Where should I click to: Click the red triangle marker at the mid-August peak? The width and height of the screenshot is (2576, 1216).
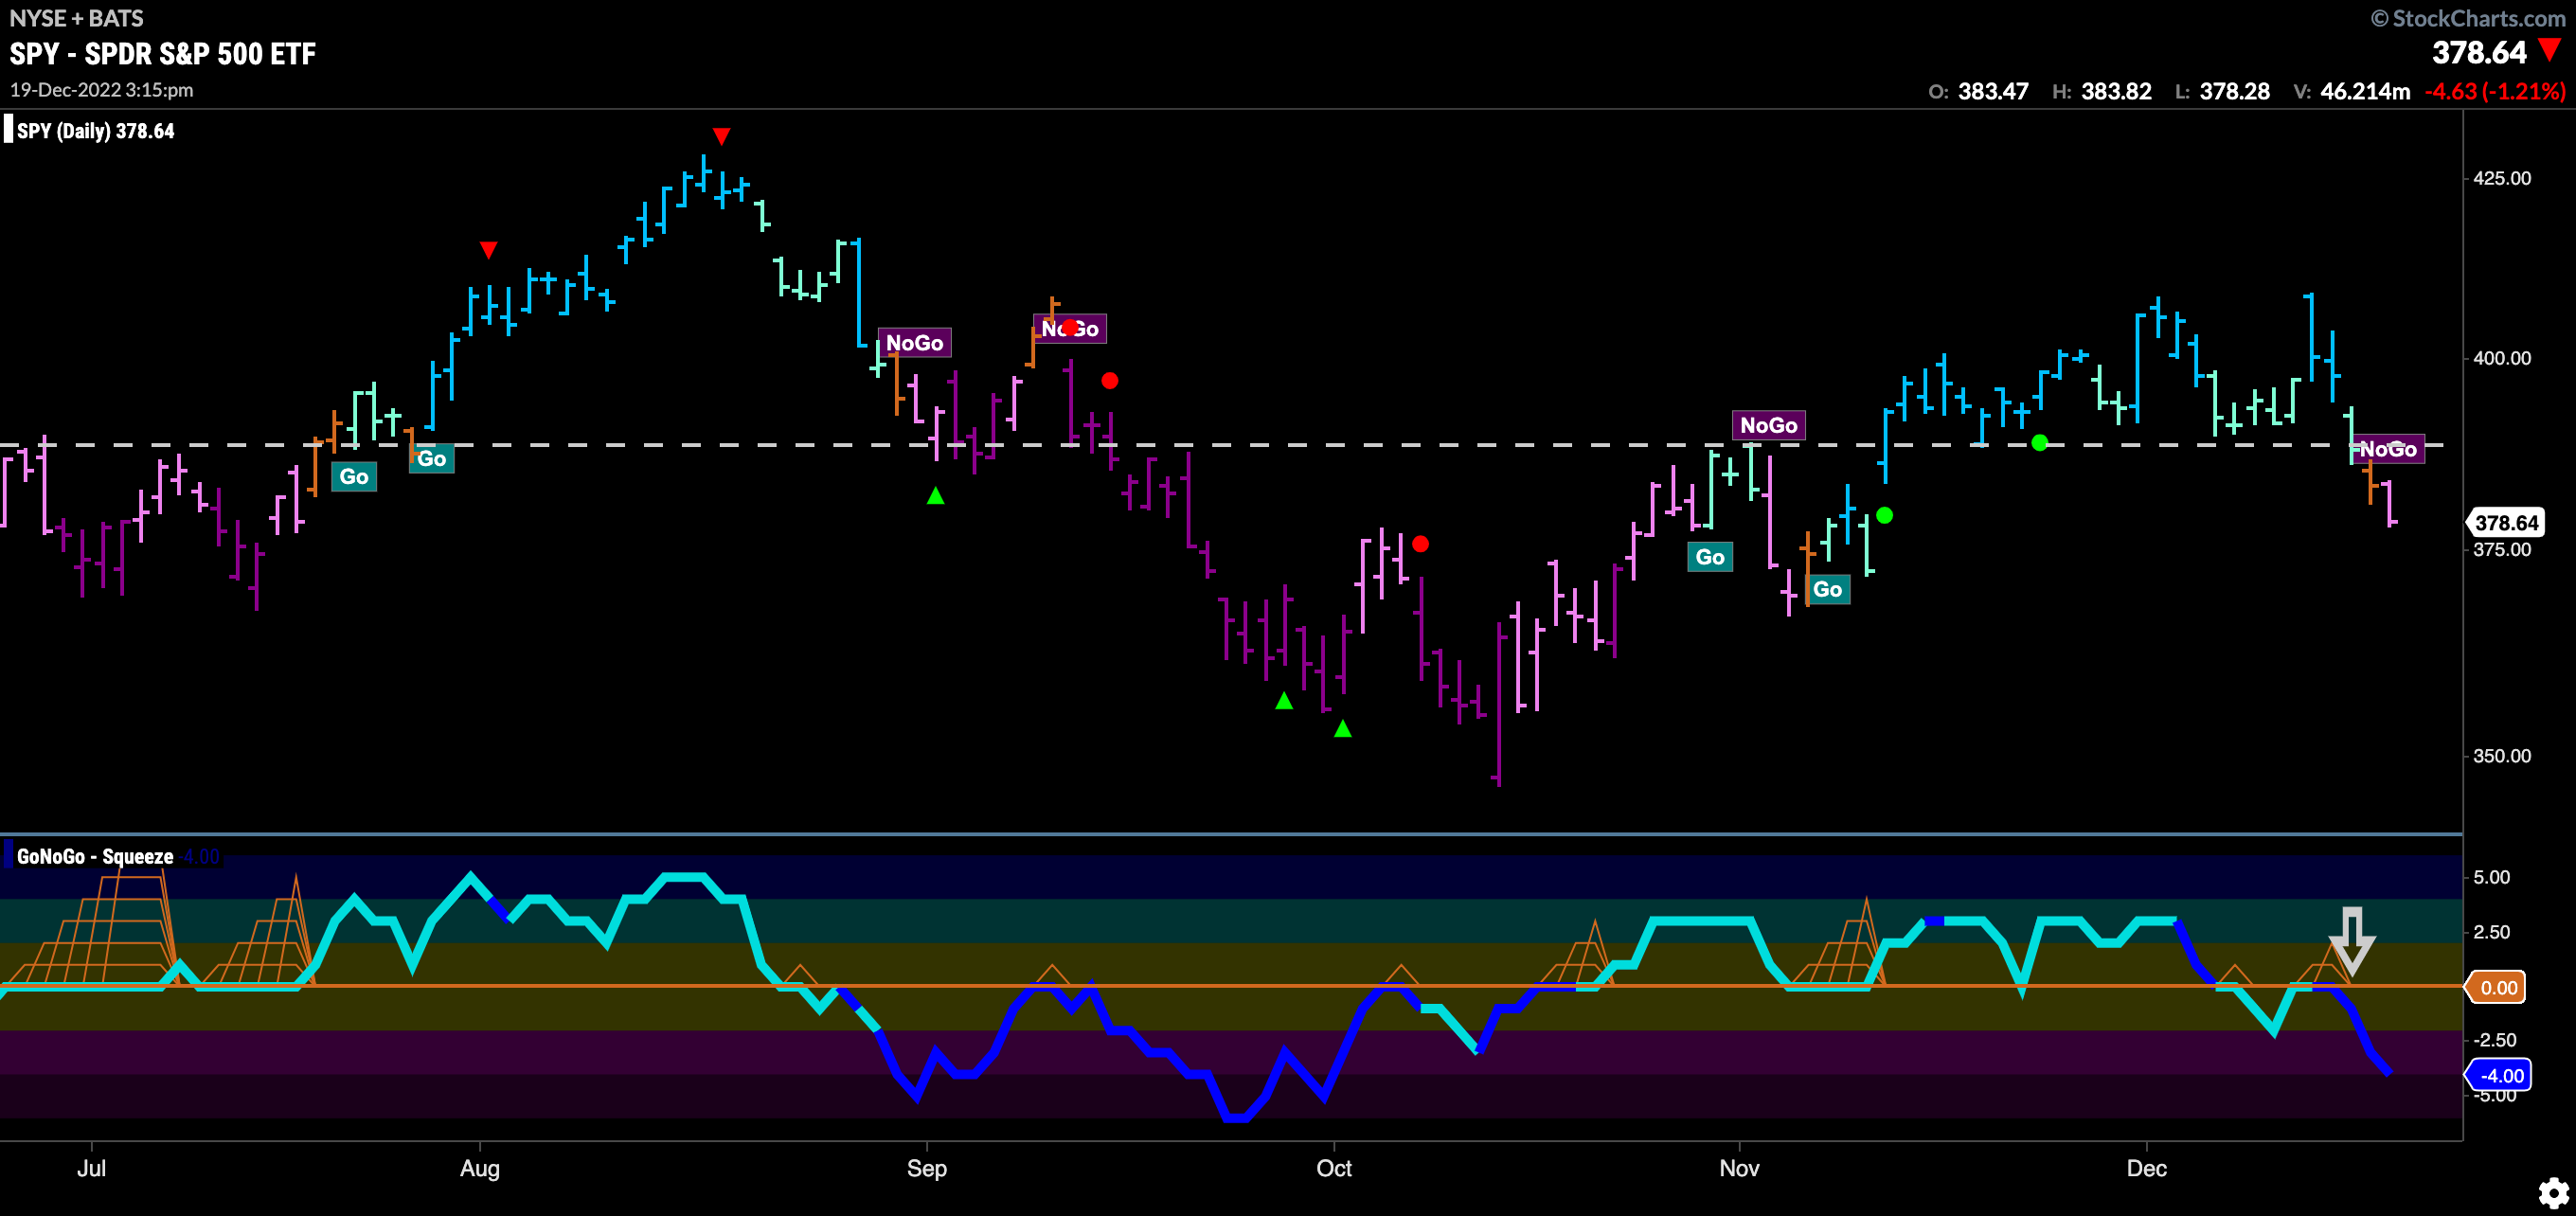click(x=721, y=136)
